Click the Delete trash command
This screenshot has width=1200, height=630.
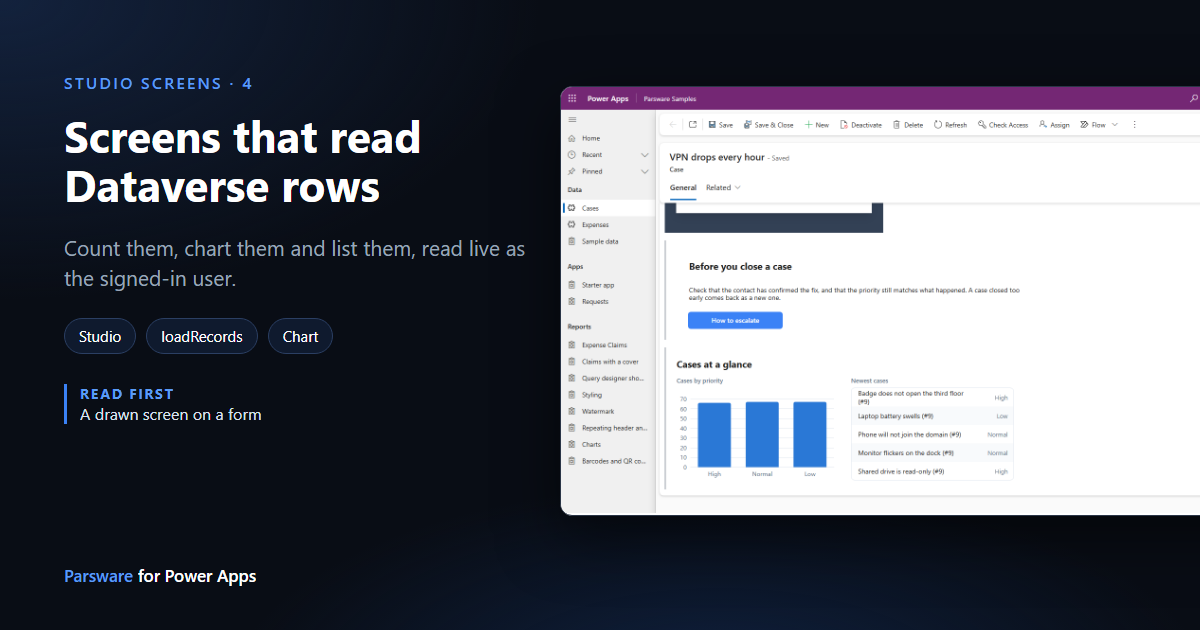908,125
